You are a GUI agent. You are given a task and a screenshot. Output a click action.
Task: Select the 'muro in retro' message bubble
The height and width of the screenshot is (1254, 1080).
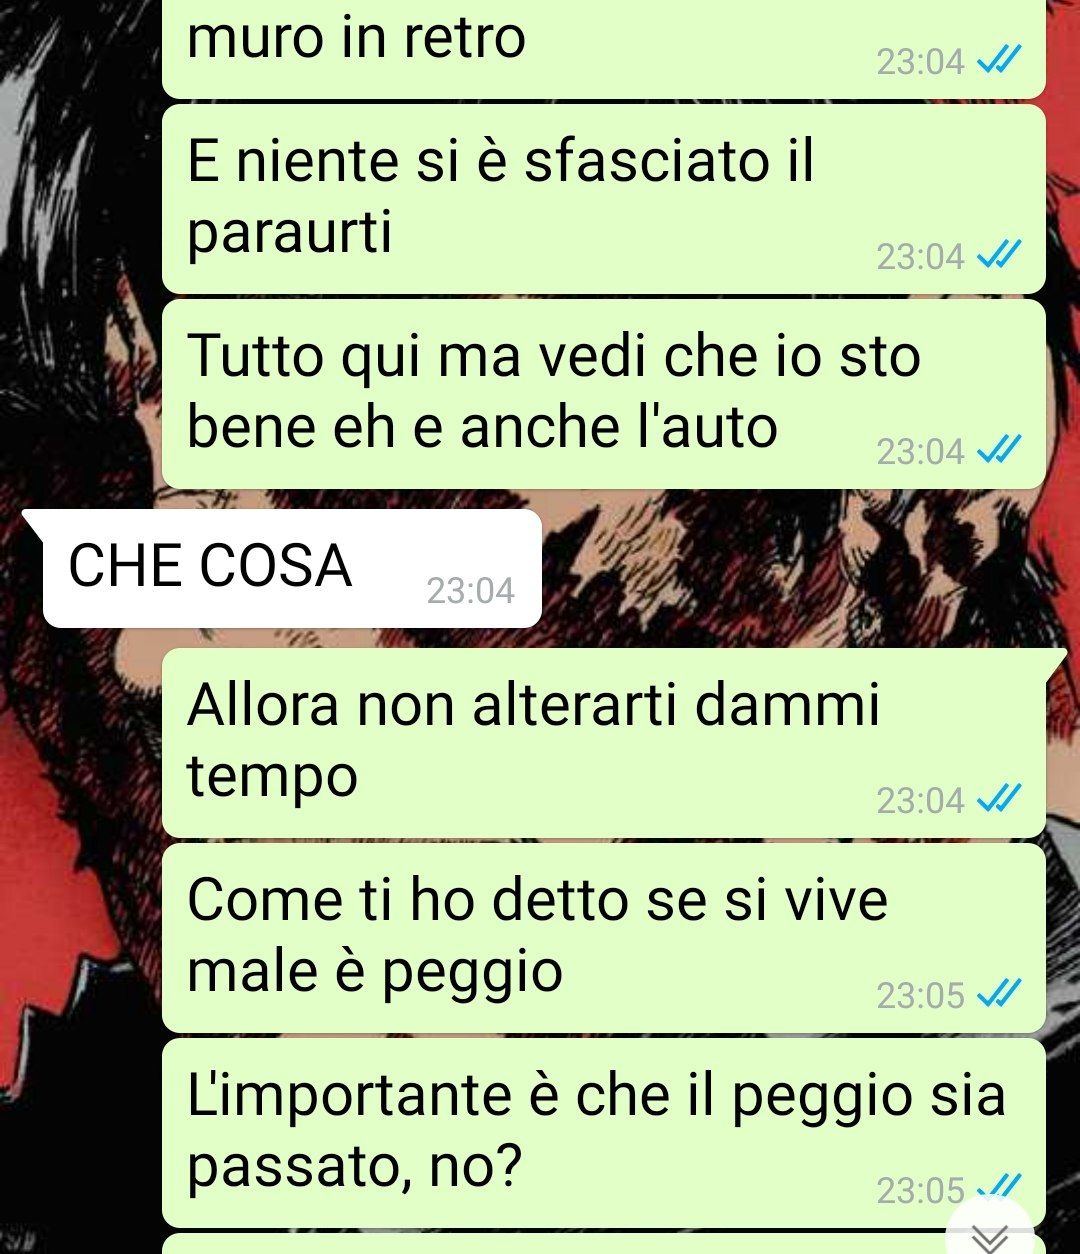(603, 48)
